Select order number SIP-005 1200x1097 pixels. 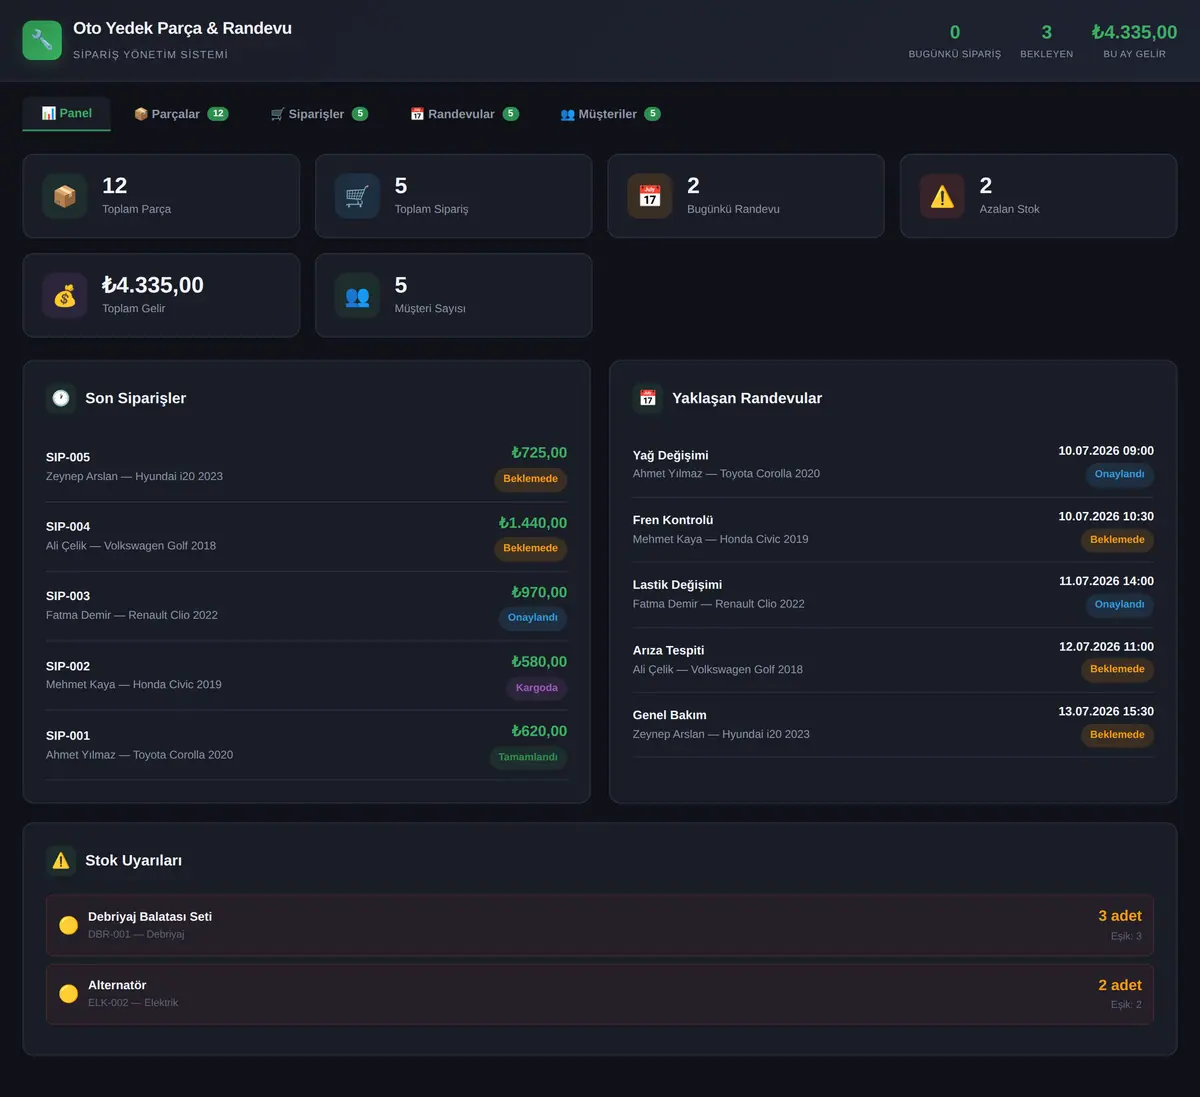click(68, 457)
